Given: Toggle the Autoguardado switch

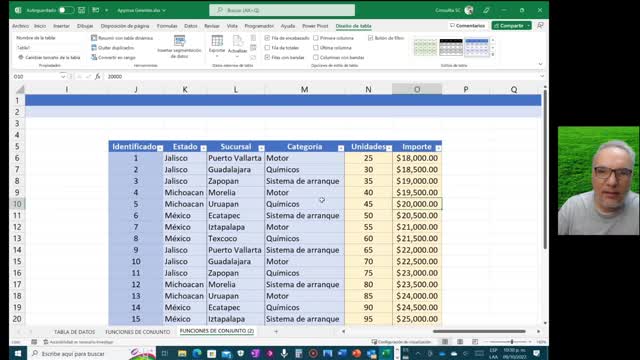Looking at the screenshot, I should pos(66,10).
